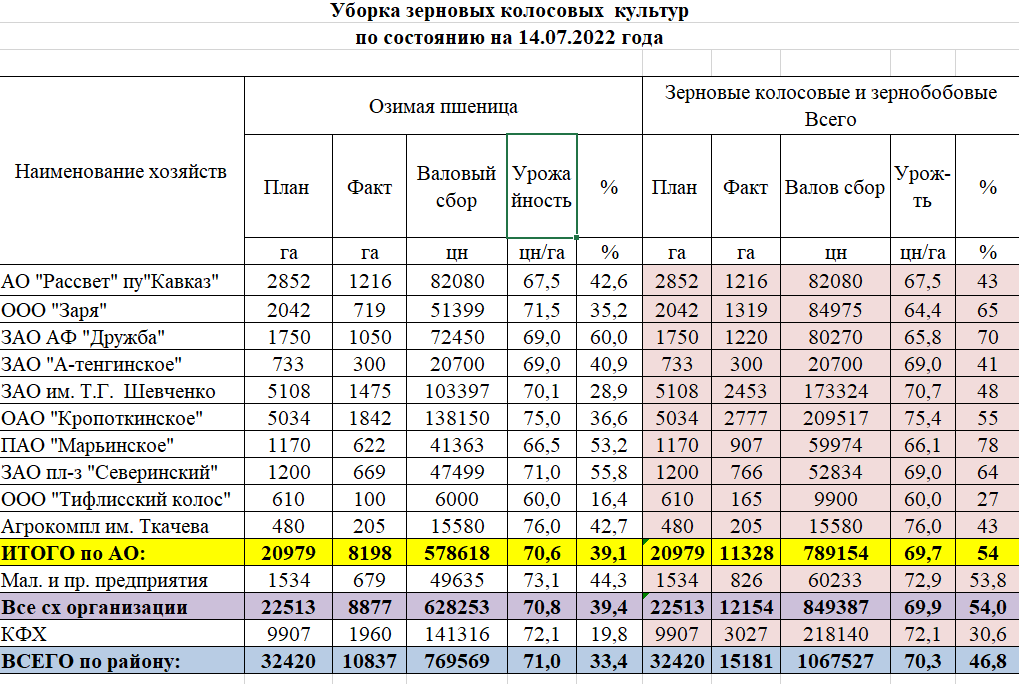The image size is (1019, 684).
Task: Click the cell with value 173324
Action: [x=835, y=391]
